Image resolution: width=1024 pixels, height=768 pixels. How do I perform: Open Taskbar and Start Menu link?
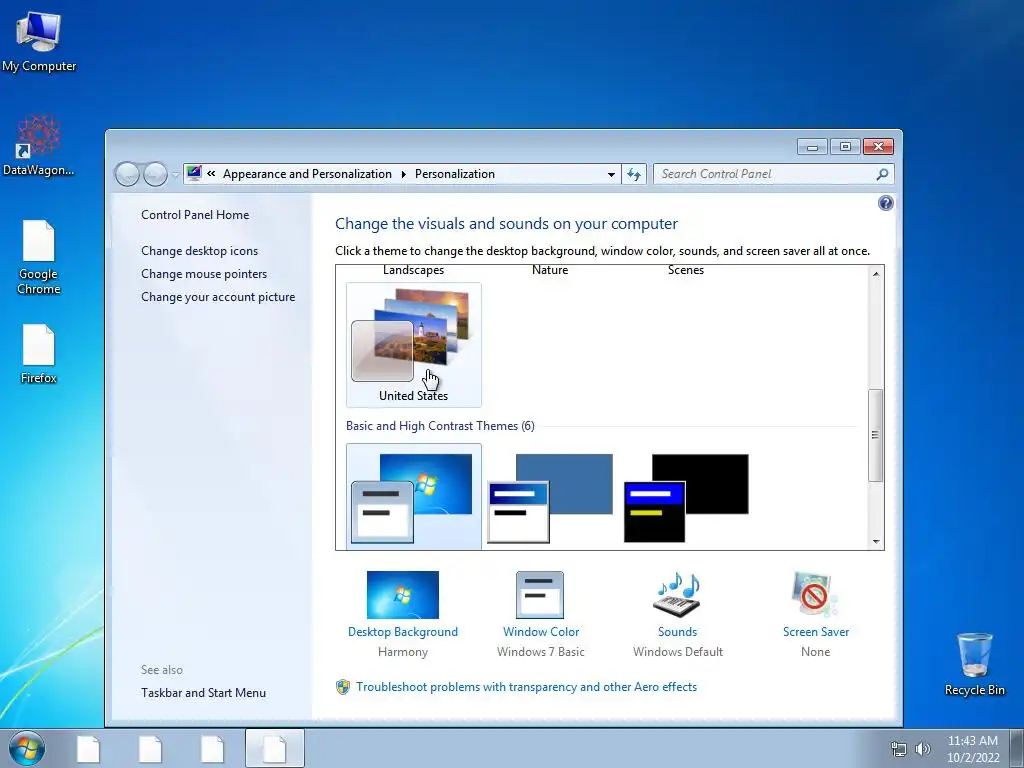[203, 693]
